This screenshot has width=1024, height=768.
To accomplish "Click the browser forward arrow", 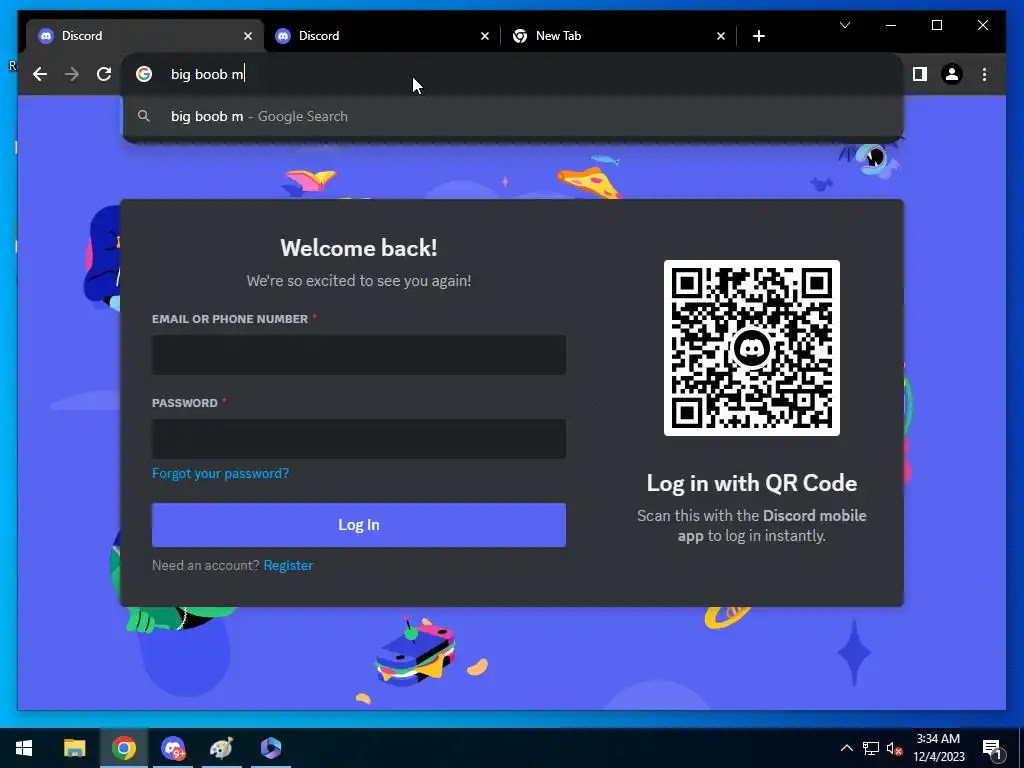I will (72, 74).
